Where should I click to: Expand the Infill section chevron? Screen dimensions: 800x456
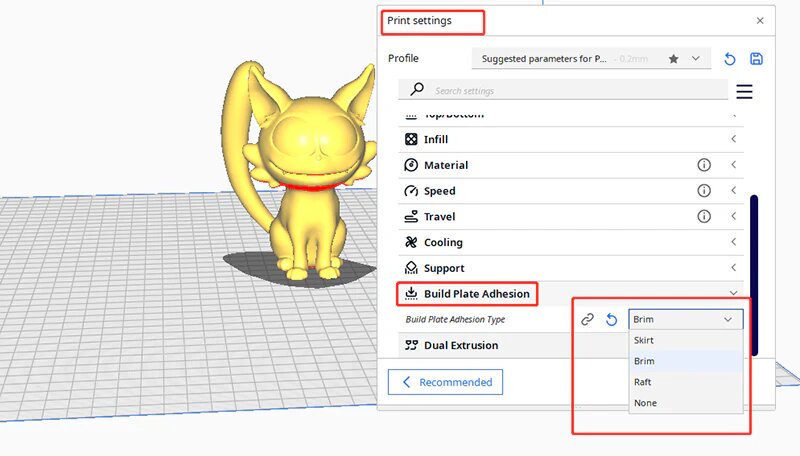click(x=733, y=139)
